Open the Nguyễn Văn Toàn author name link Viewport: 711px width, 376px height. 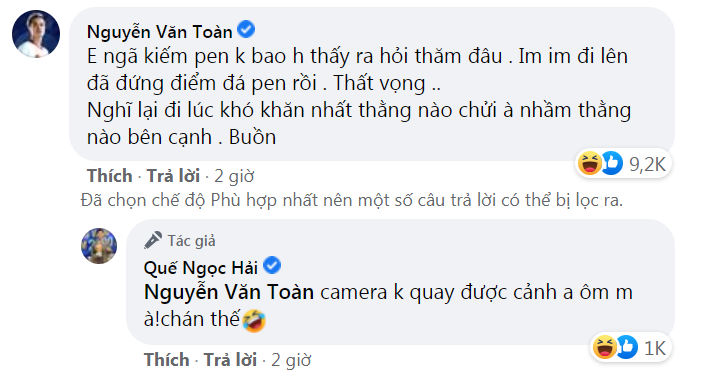click(x=160, y=32)
